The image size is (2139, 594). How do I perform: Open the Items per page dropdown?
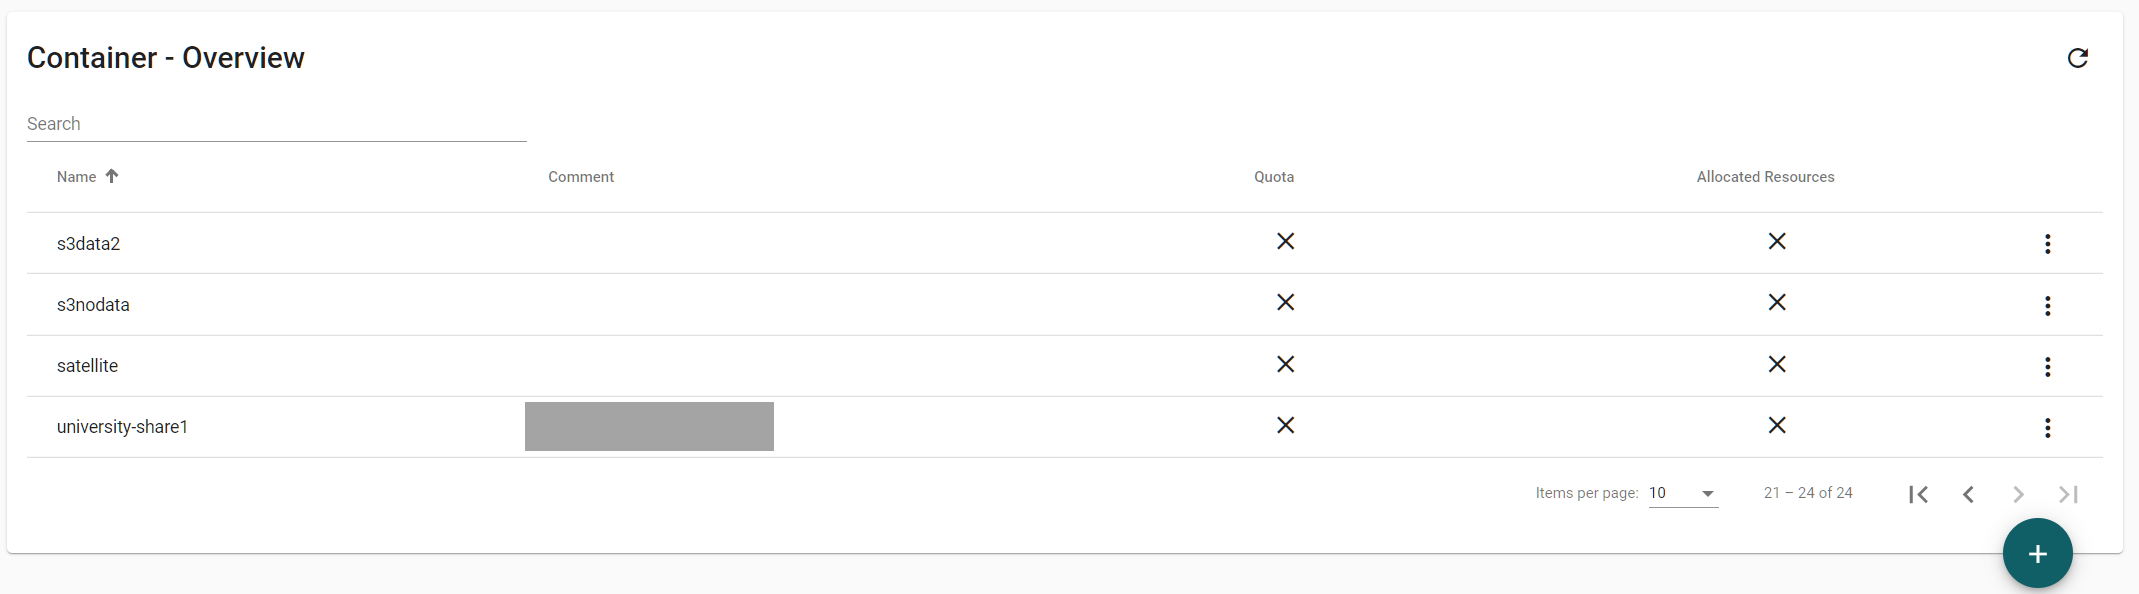(x=1683, y=493)
